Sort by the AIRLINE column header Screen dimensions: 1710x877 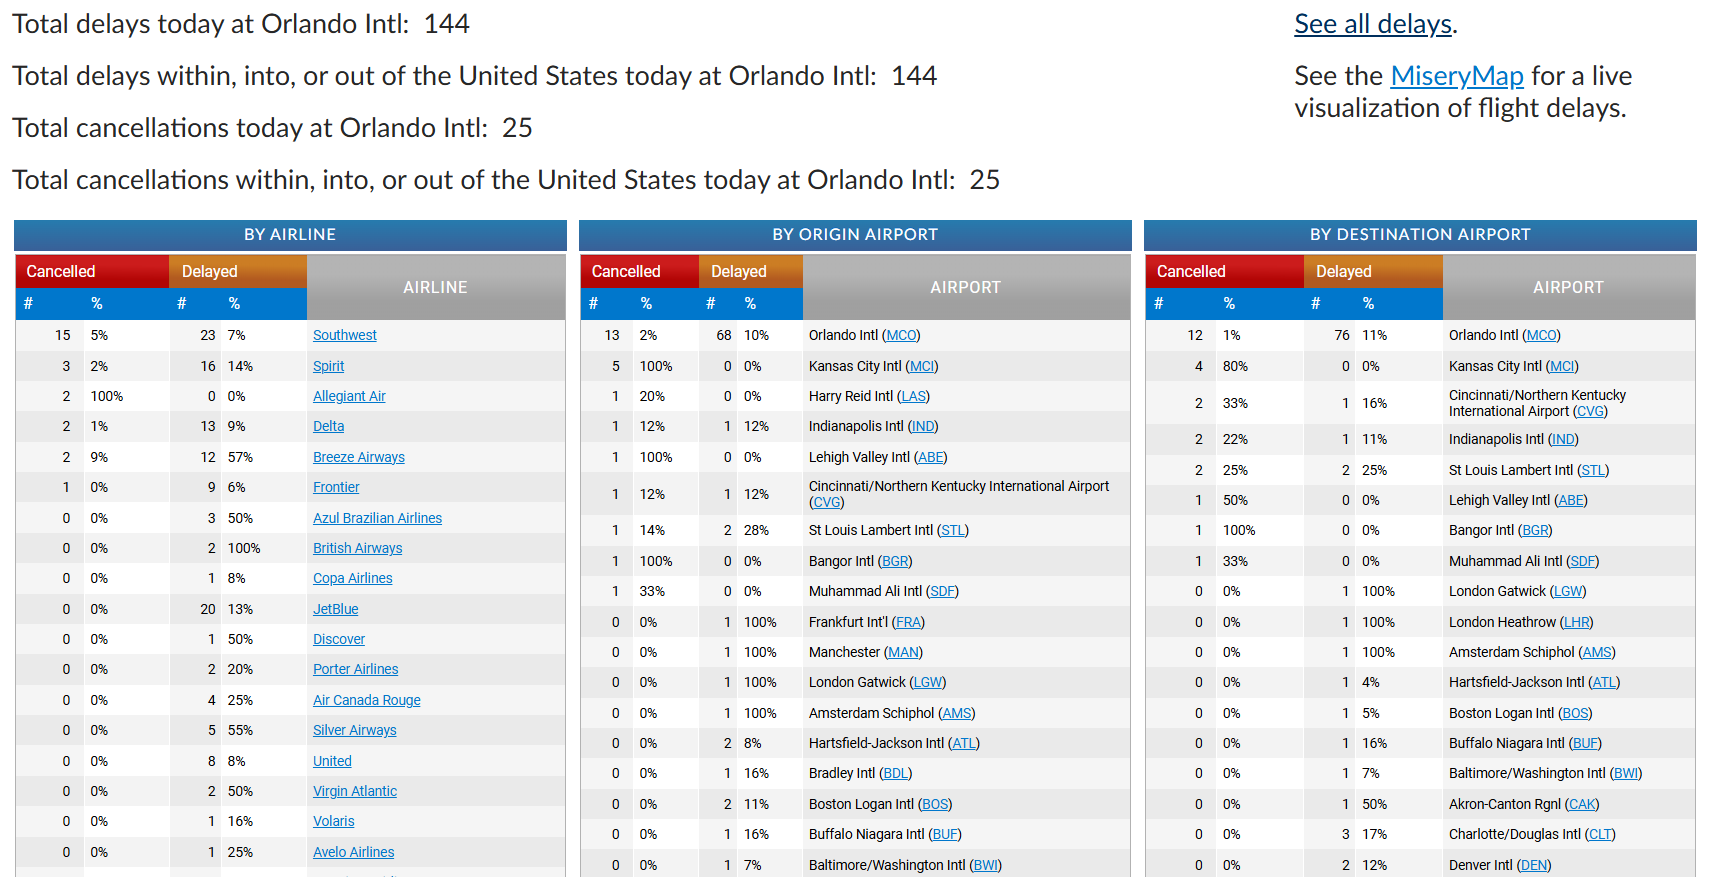435,287
